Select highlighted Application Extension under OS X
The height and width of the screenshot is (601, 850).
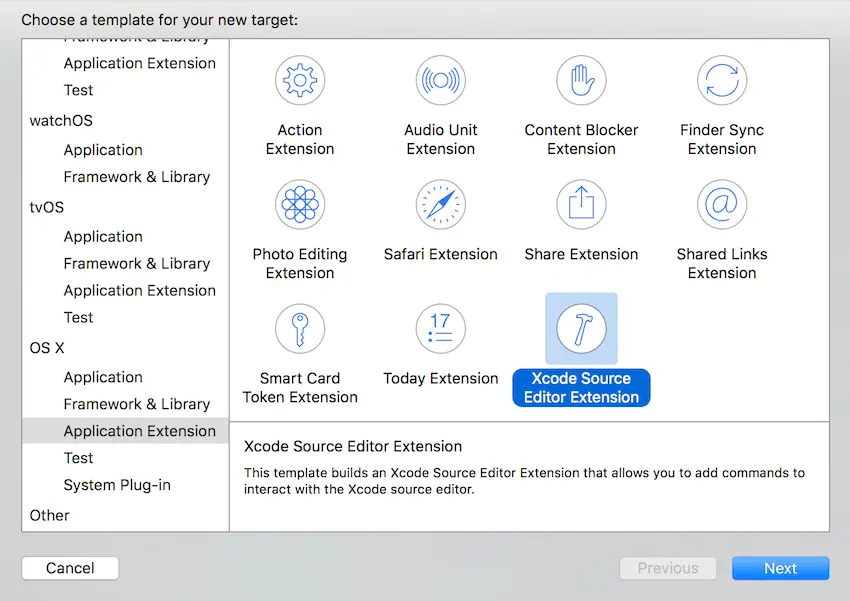click(125, 431)
